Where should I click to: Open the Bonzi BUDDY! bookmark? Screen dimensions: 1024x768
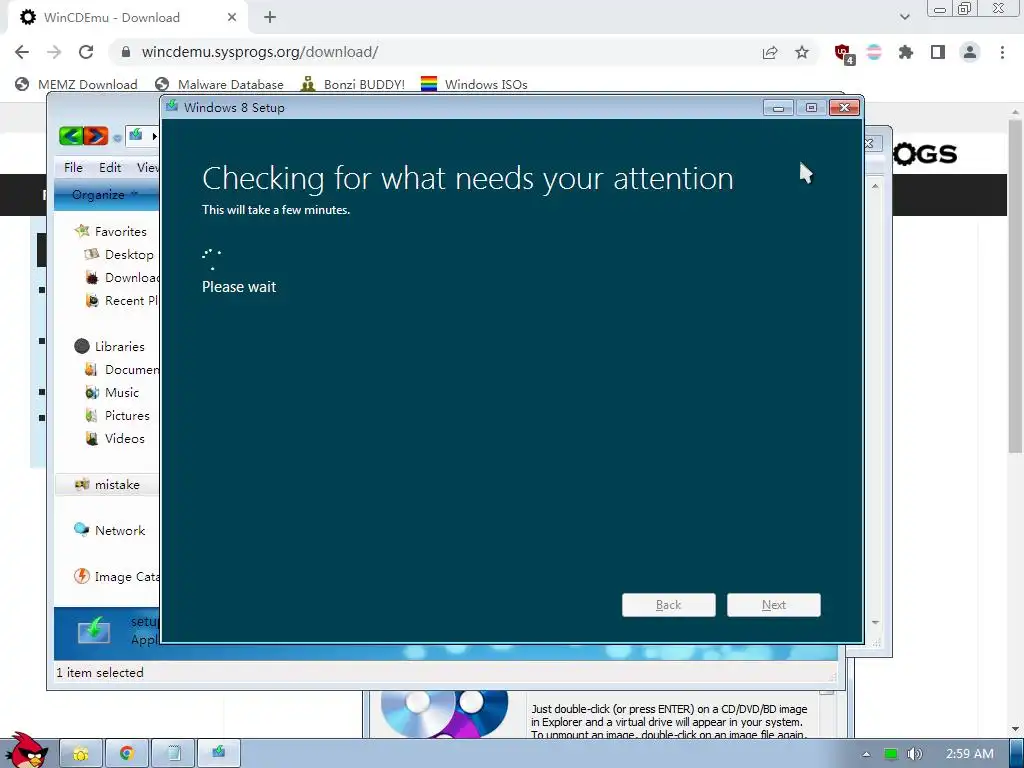click(353, 84)
